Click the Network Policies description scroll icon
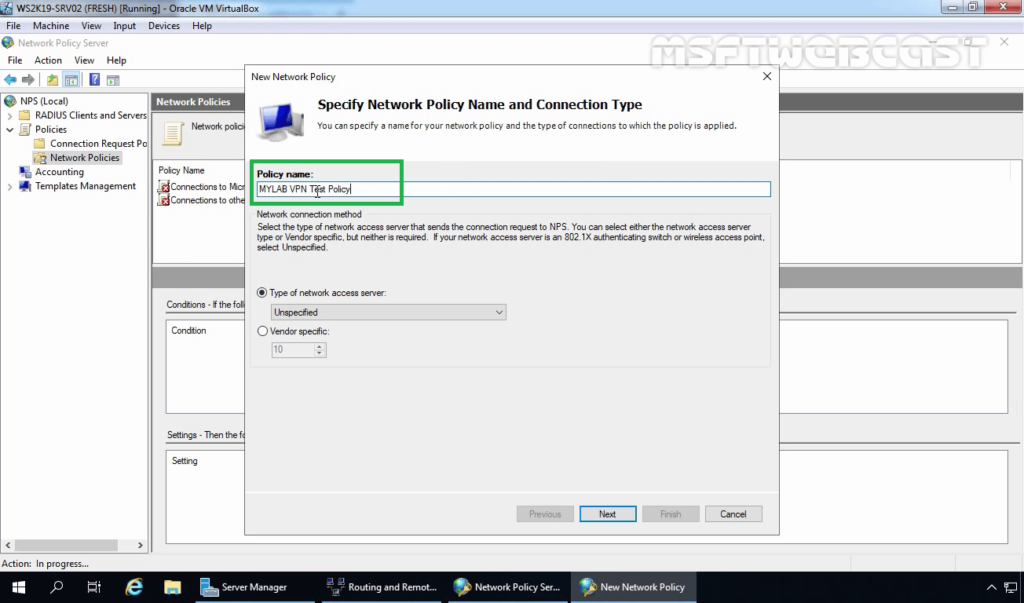 (173, 133)
